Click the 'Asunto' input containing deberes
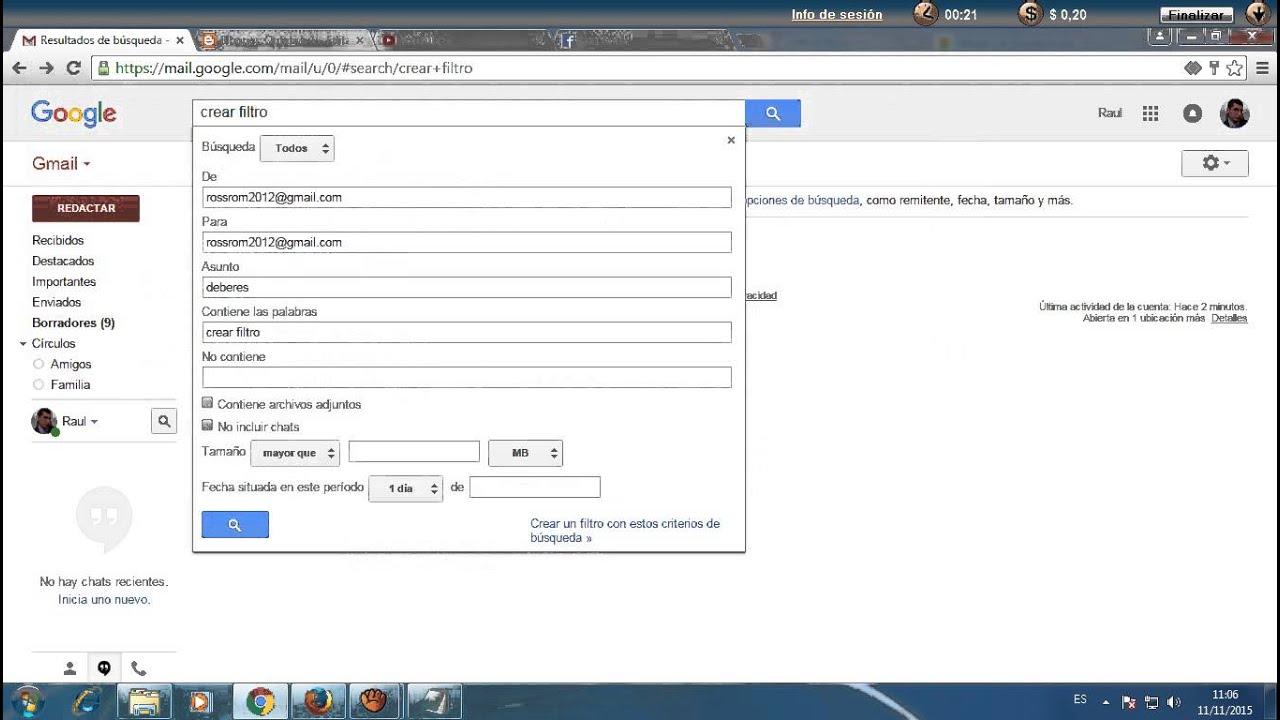The image size is (1280, 720). coord(467,287)
